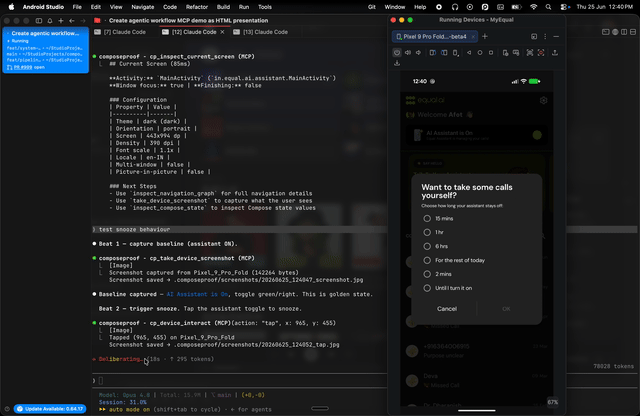This screenshot has height=416, width=640.
Task: Open the notifications bell
Action: click(x=50, y=20)
